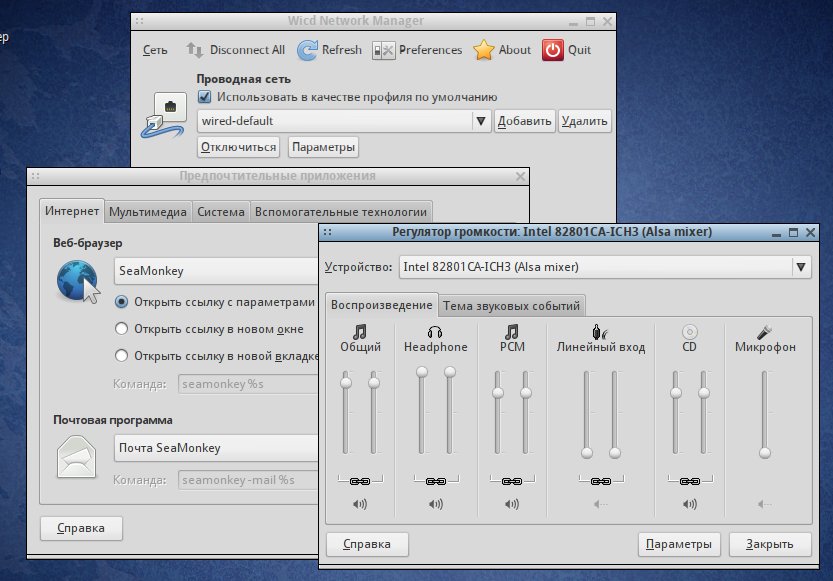Mute the PCM channel speaker icon
833x581 pixels.
[512, 504]
